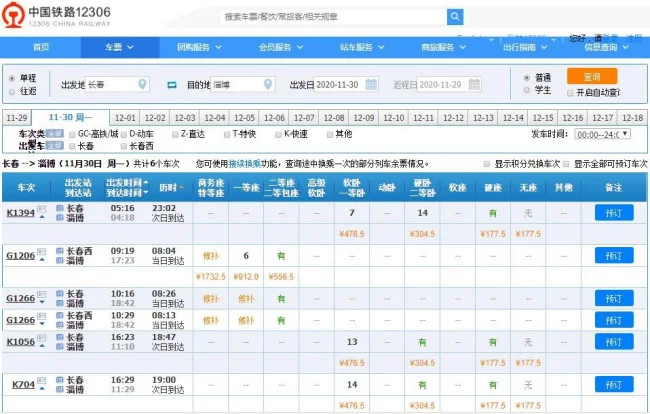The height and width of the screenshot is (414, 650).
Task: Collapse price row arrow under G1206
Action: click(42, 260)
